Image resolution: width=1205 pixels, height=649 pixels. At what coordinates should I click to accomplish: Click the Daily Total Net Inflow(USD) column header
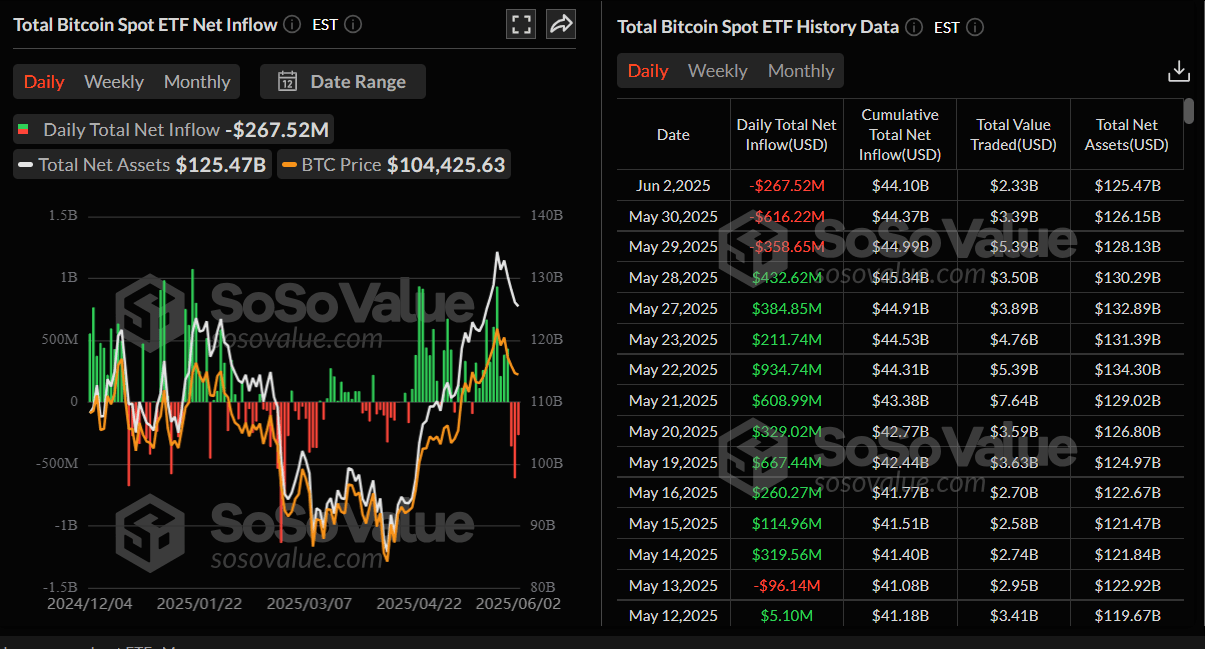coord(786,134)
